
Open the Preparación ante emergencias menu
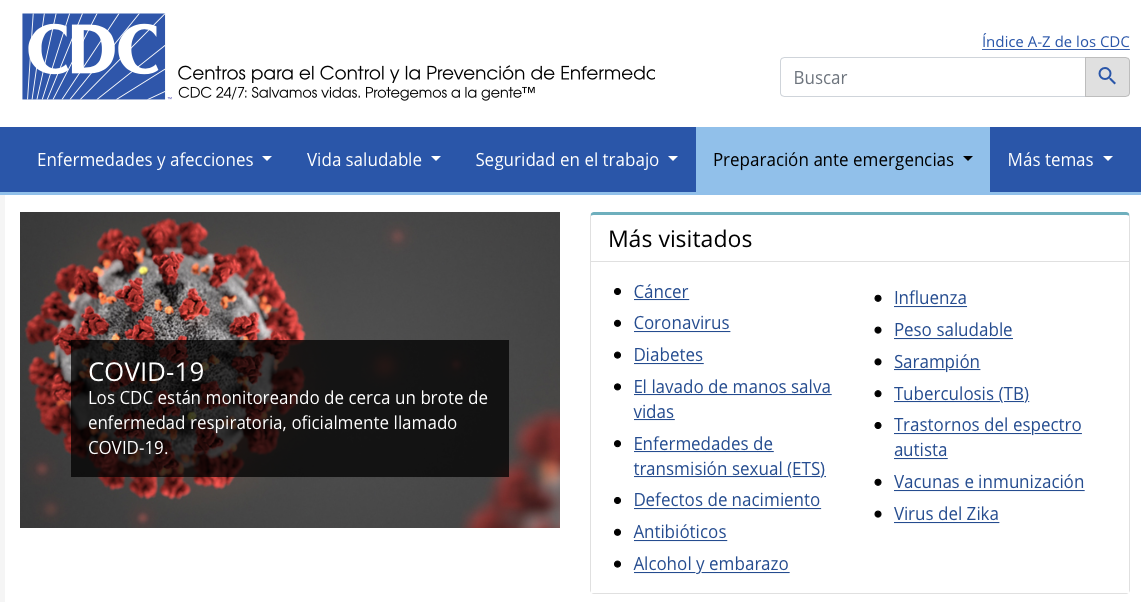pos(843,159)
